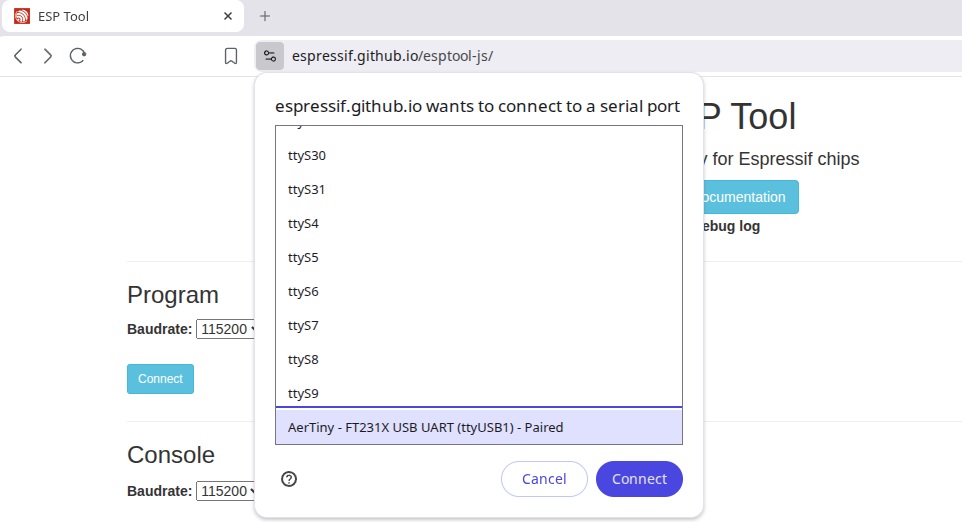Screen dimensions: 962x522
Task: Click the Program section Connect button
Action: 160,379
